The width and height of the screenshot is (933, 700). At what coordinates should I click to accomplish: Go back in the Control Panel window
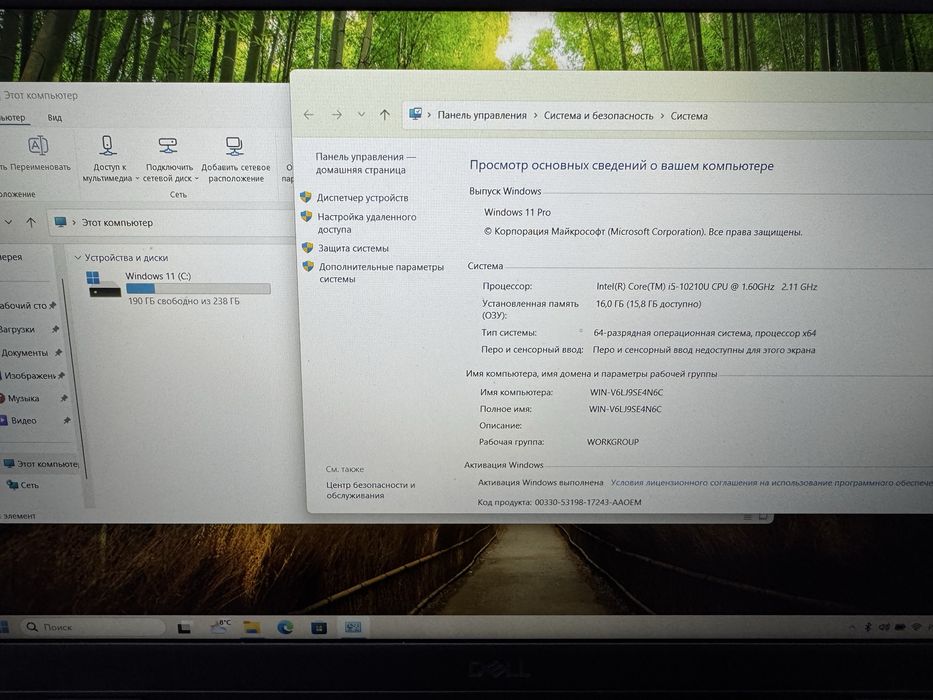point(308,114)
